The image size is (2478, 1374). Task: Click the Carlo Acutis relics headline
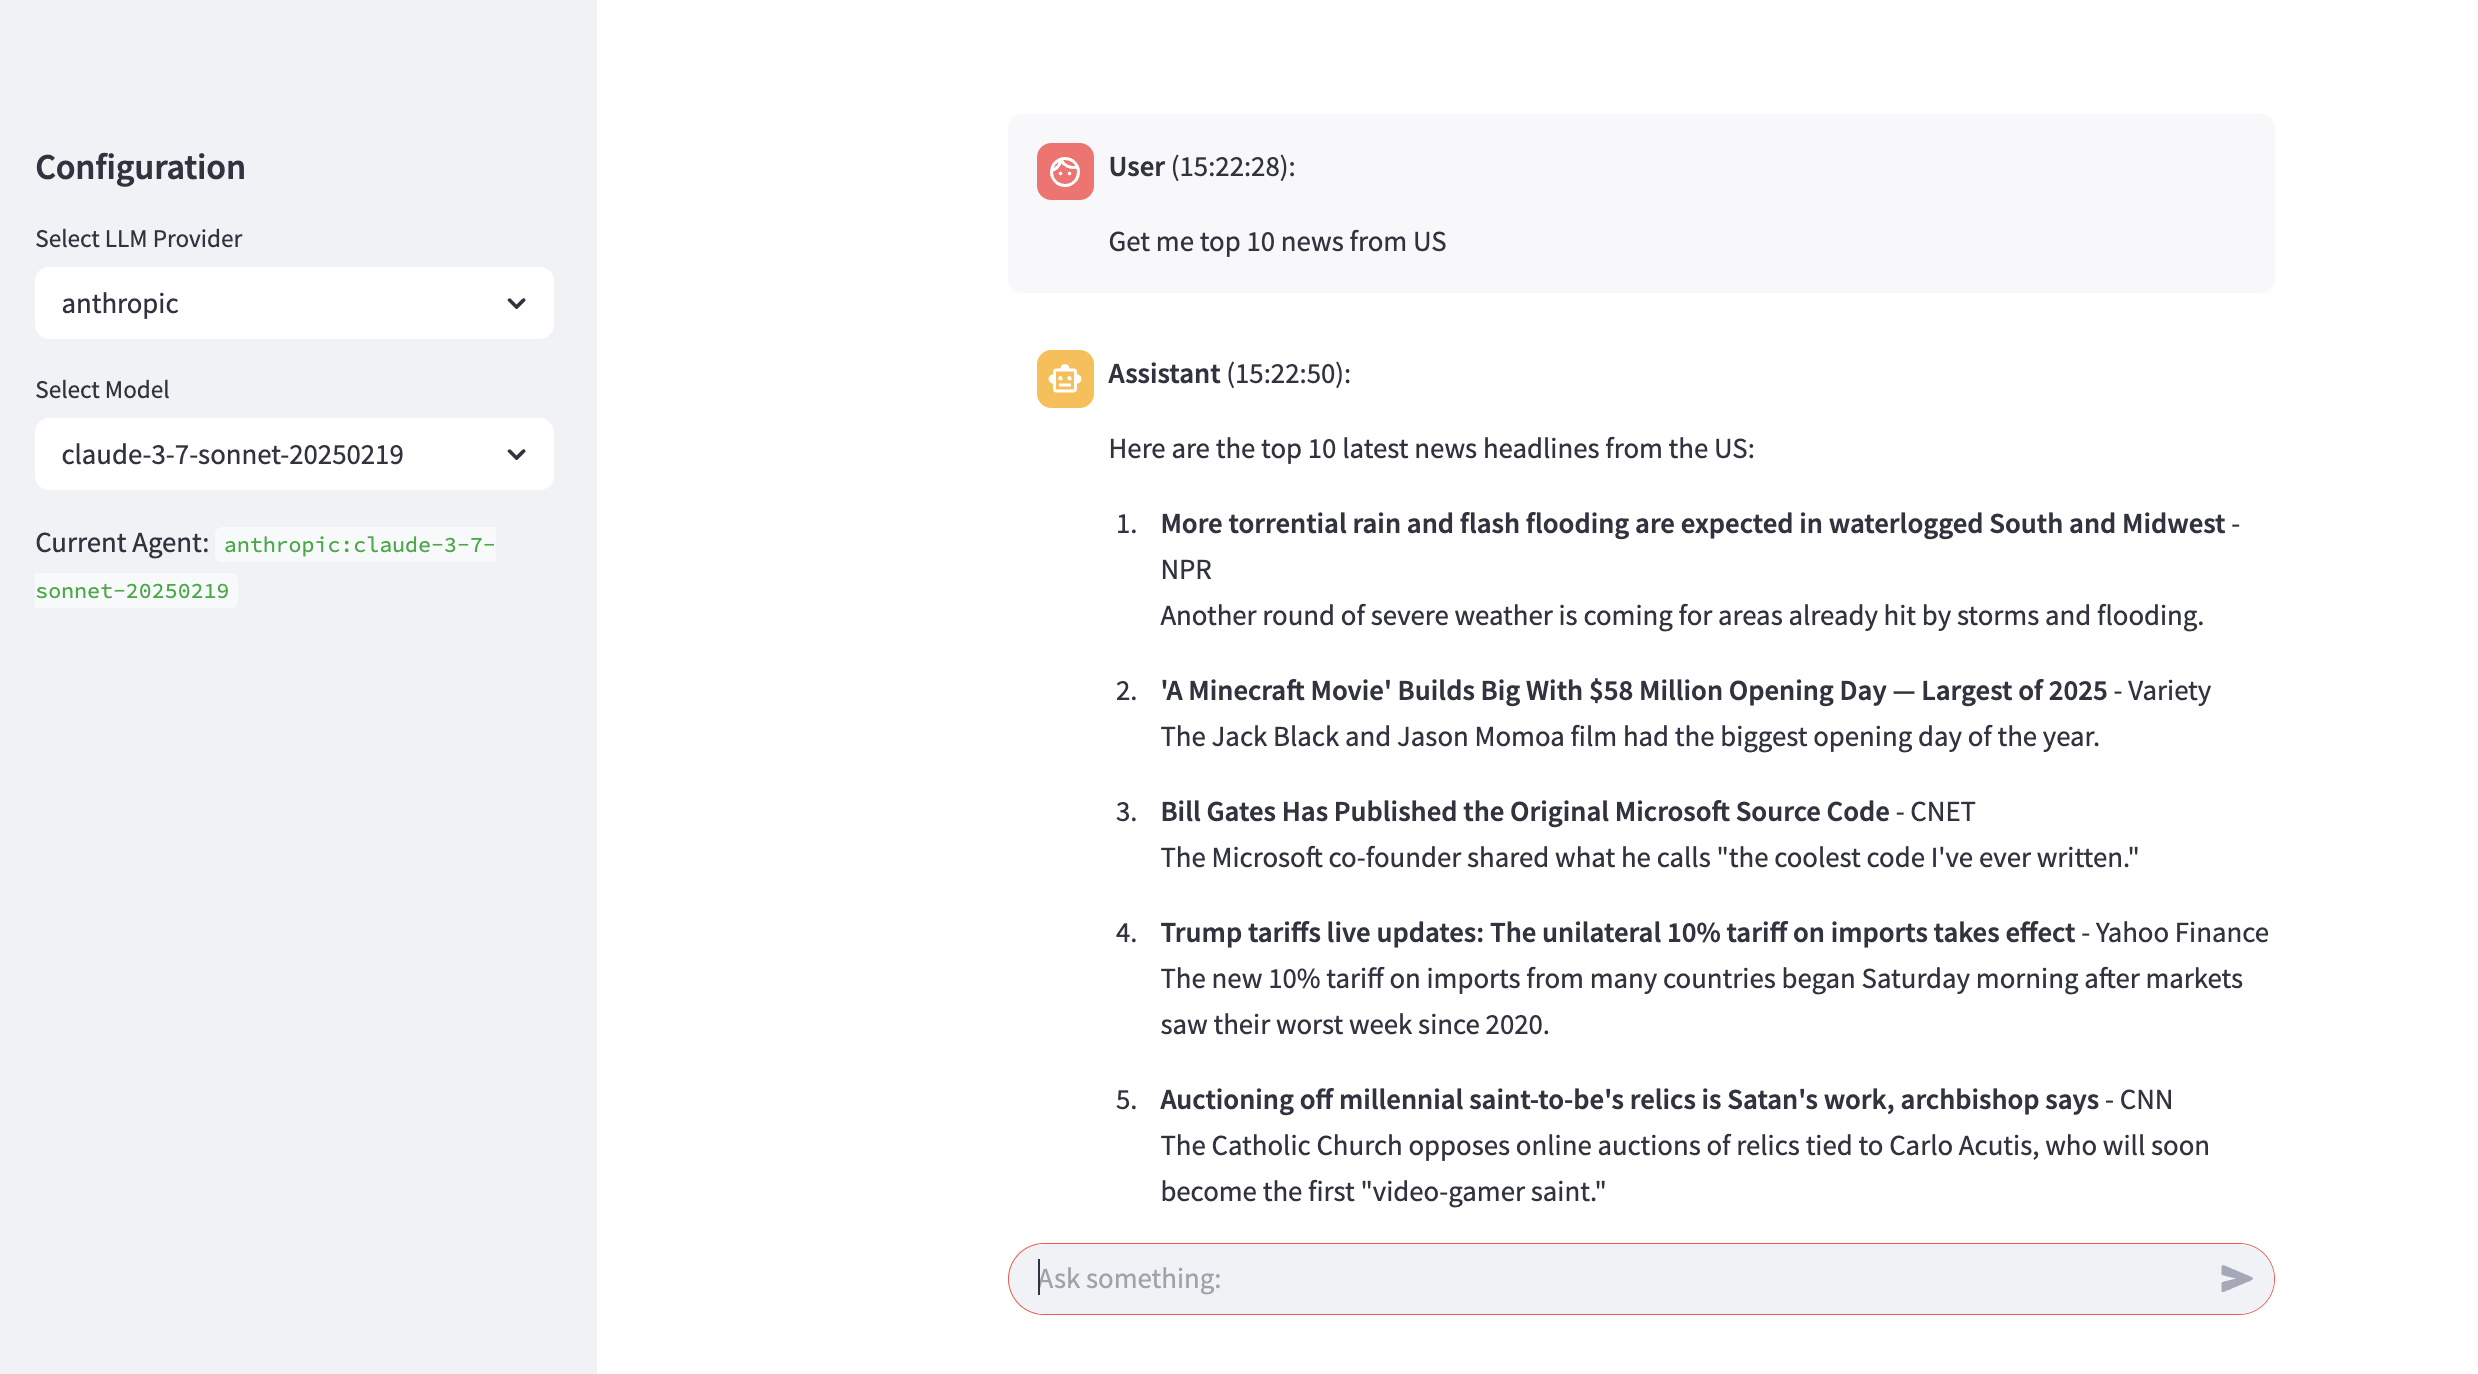(1629, 1099)
